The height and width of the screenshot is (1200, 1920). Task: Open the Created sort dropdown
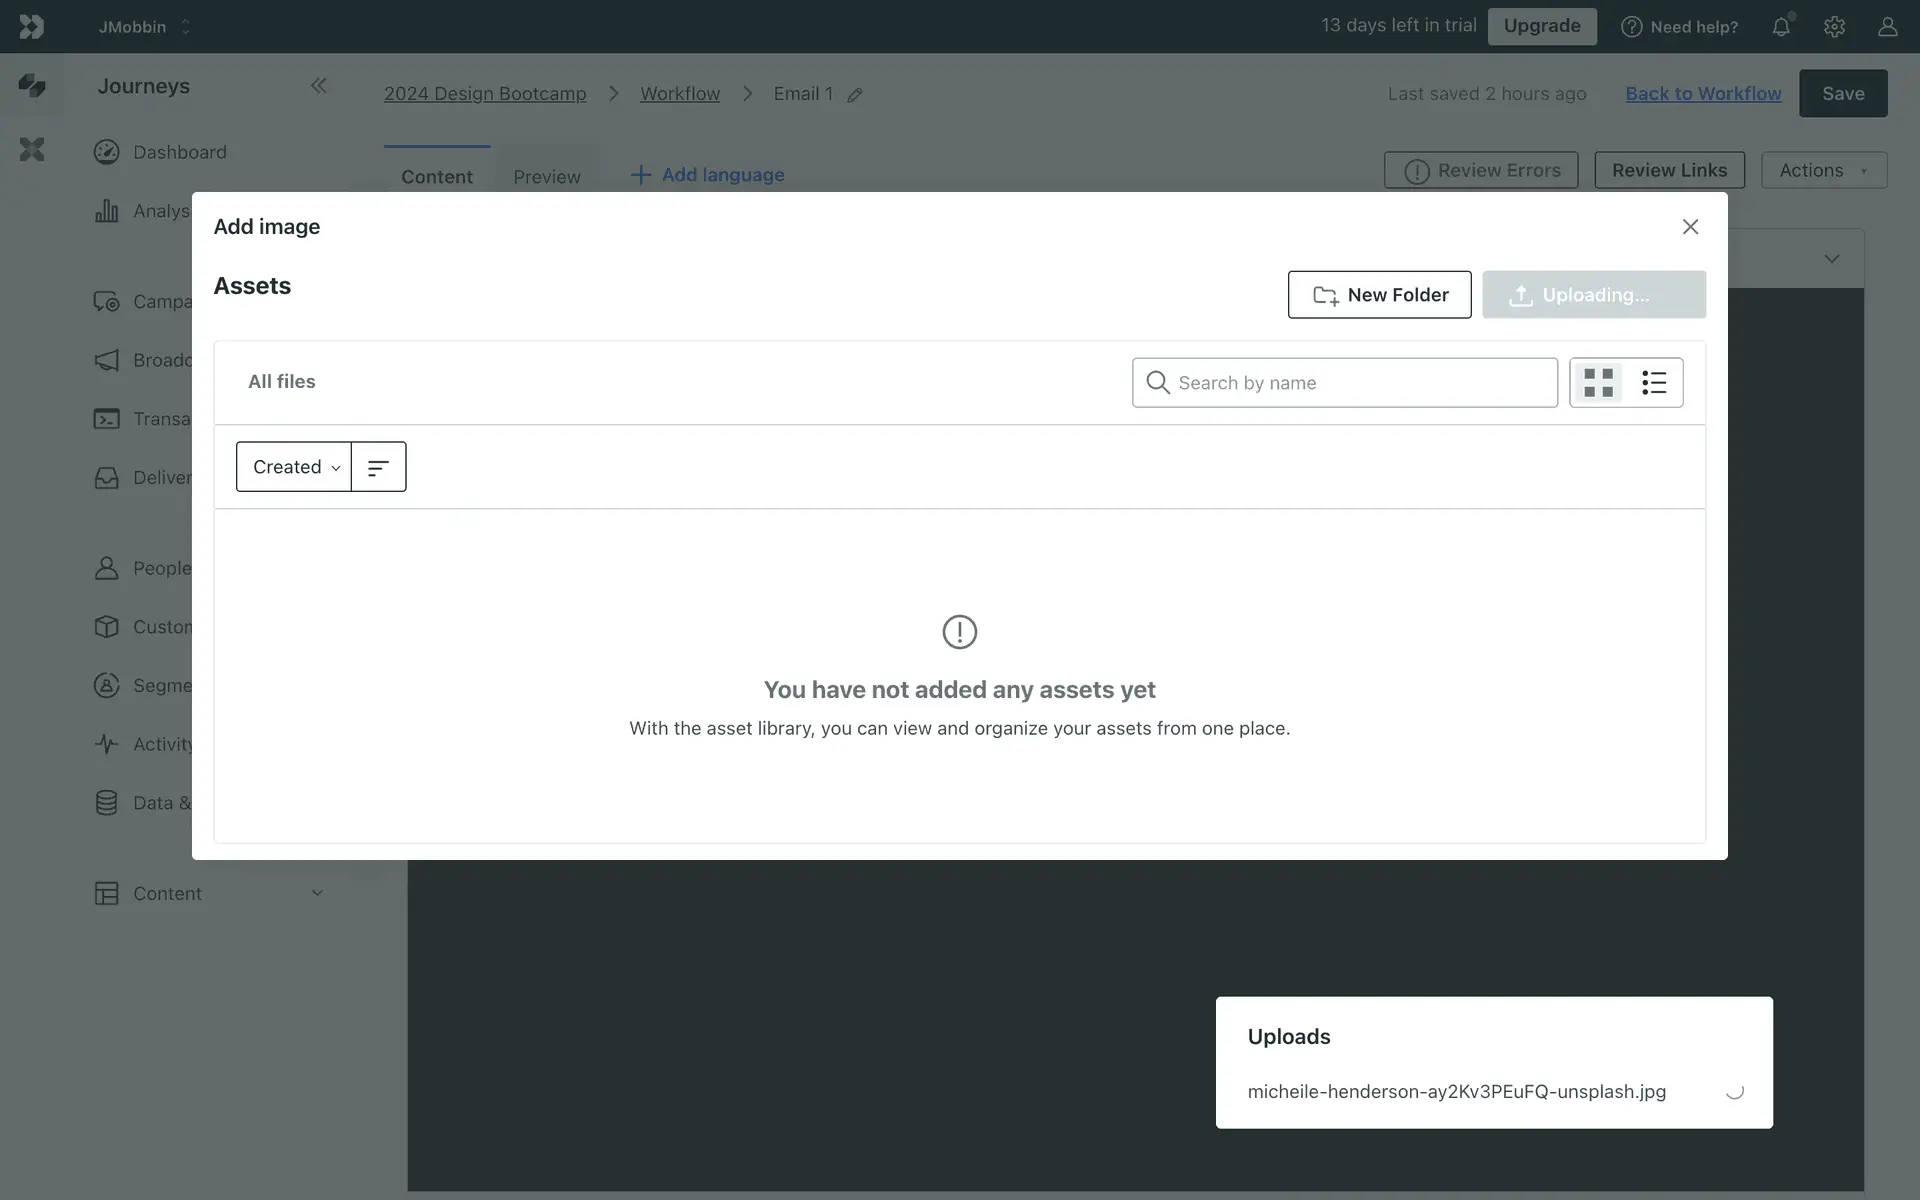tap(294, 467)
